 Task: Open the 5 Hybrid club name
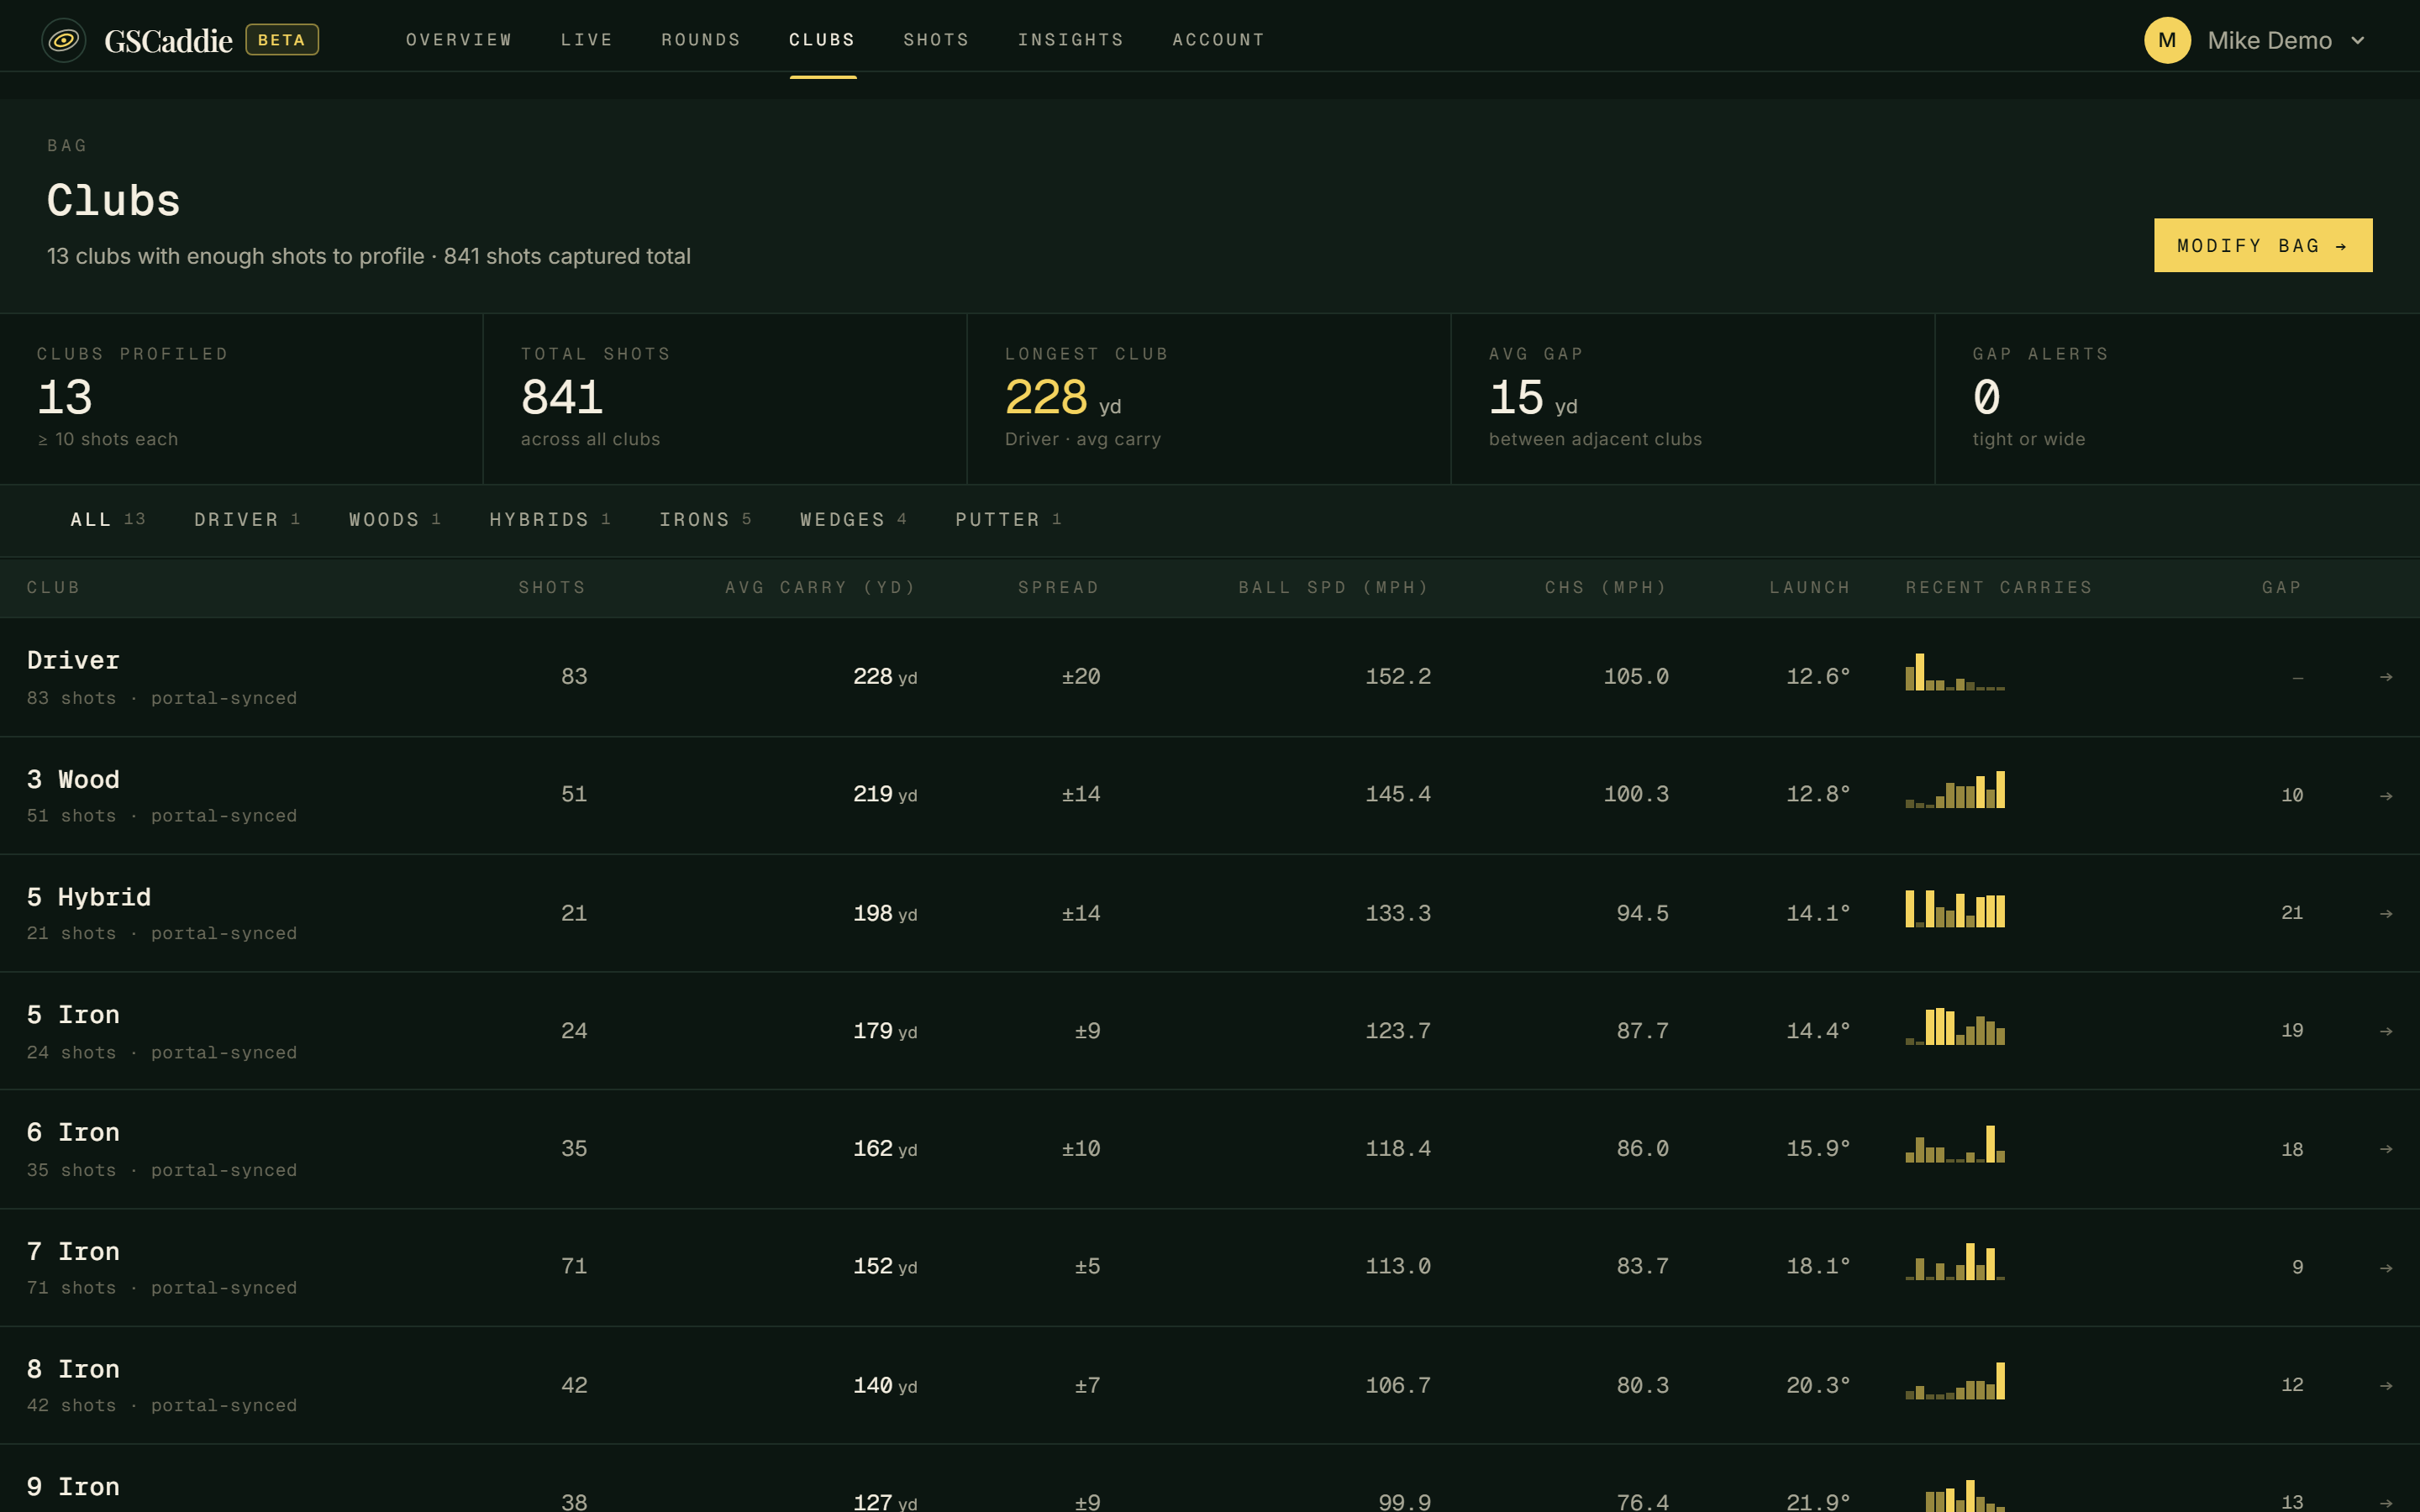coord(89,897)
